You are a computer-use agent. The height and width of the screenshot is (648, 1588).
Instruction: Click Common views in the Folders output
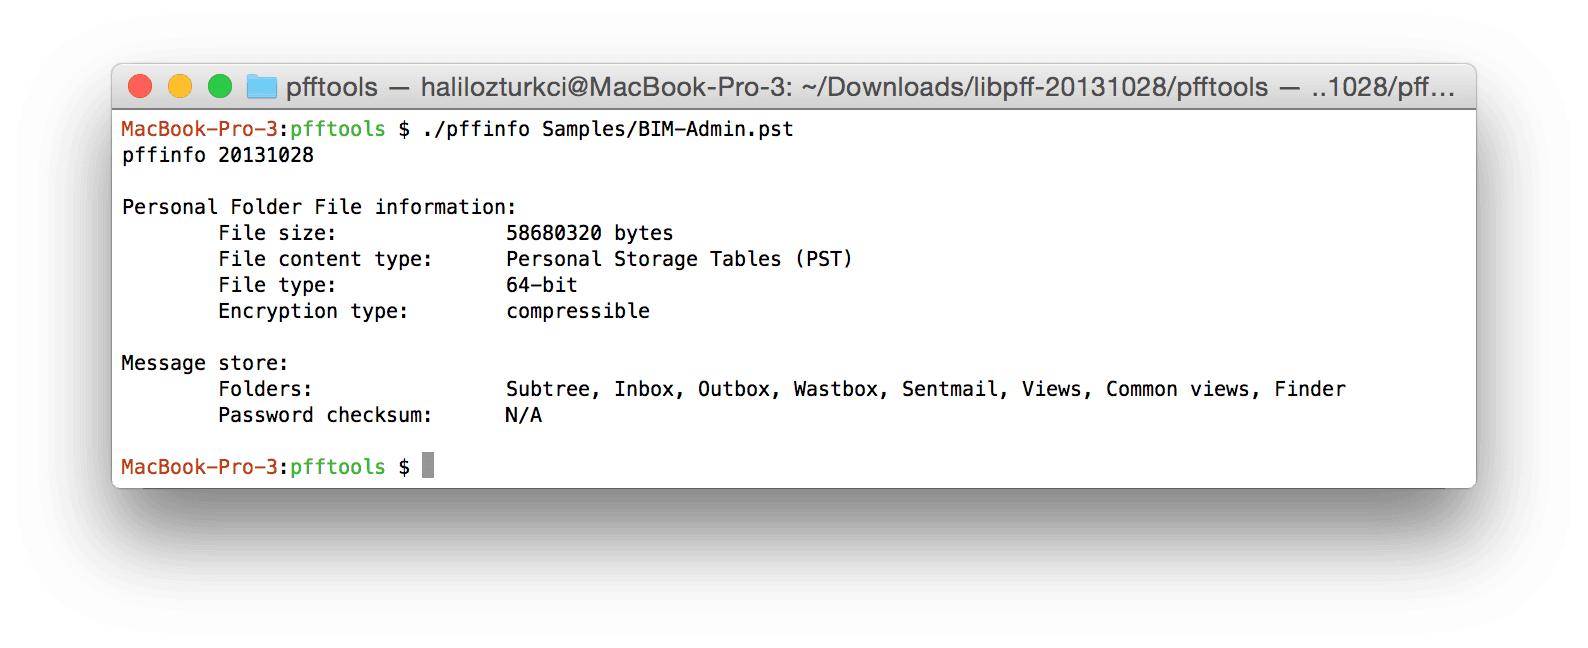click(1176, 389)
